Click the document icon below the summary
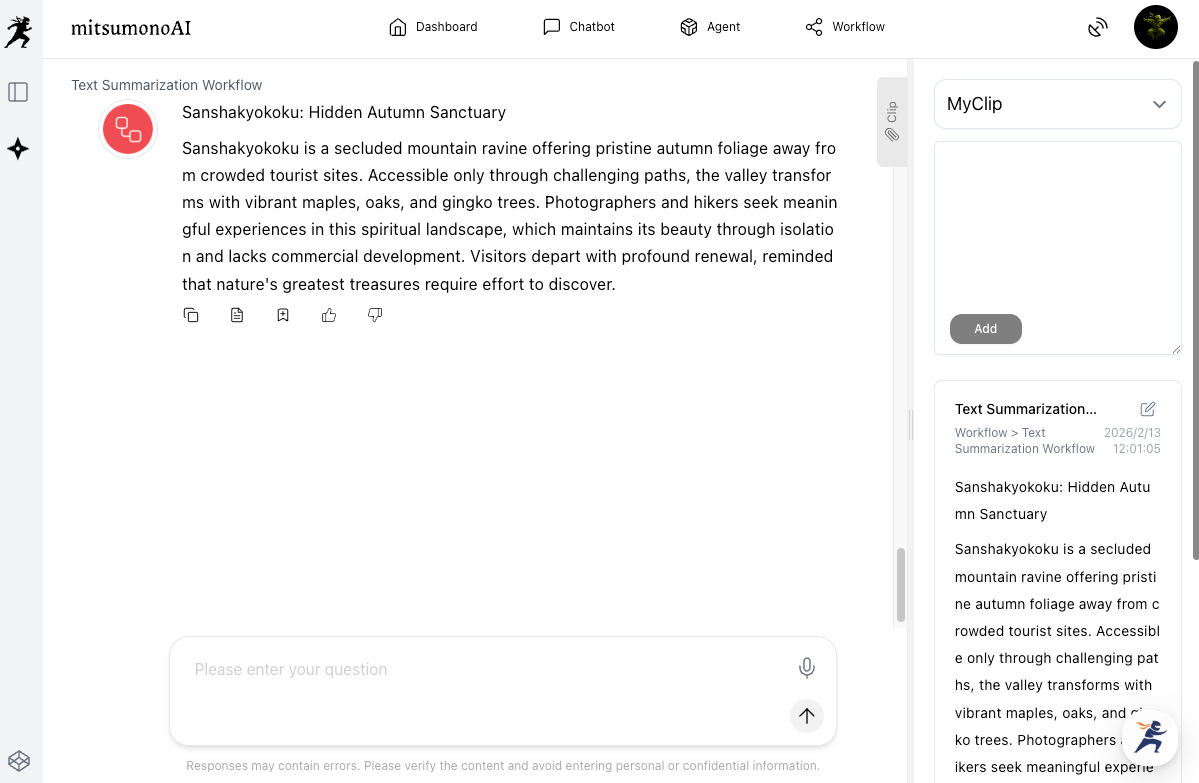This screenshot has width=1199, height=783. tap(237, 315)
